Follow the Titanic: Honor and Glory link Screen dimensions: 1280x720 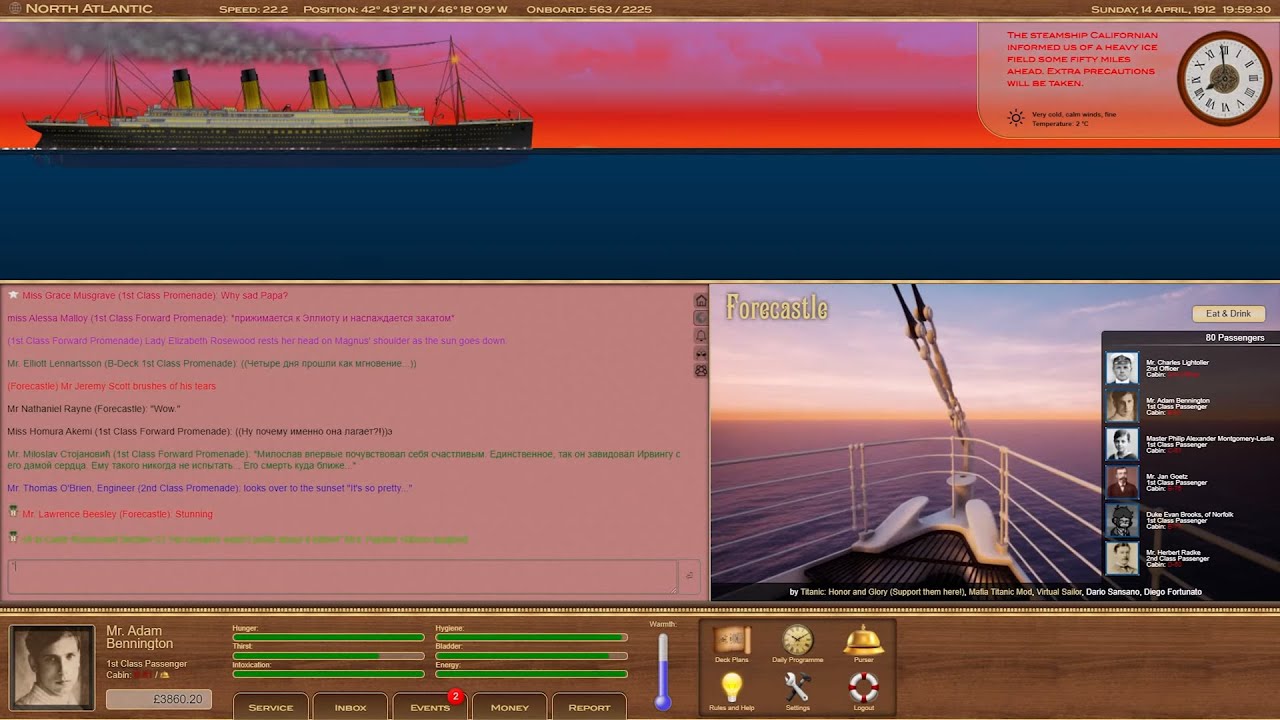[x=882, y=592]
